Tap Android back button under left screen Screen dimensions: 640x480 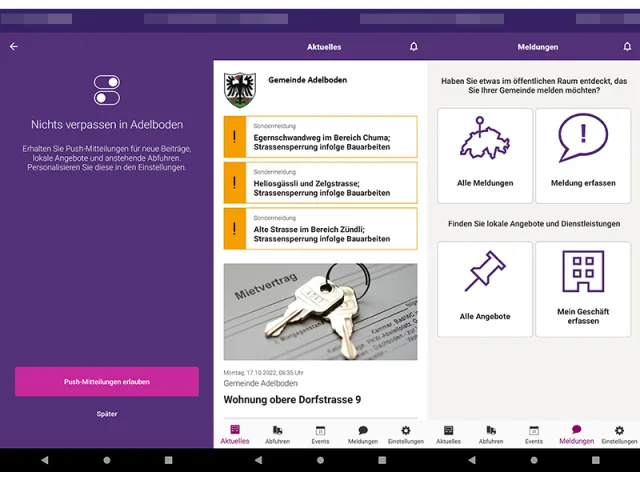(45, 460)
